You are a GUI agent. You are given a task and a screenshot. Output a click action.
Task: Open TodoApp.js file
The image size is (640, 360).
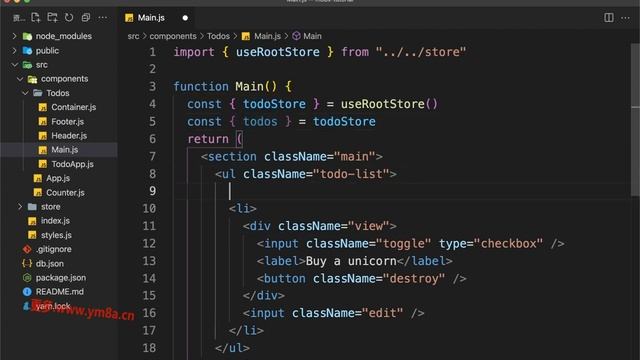[x=72, y=164]
